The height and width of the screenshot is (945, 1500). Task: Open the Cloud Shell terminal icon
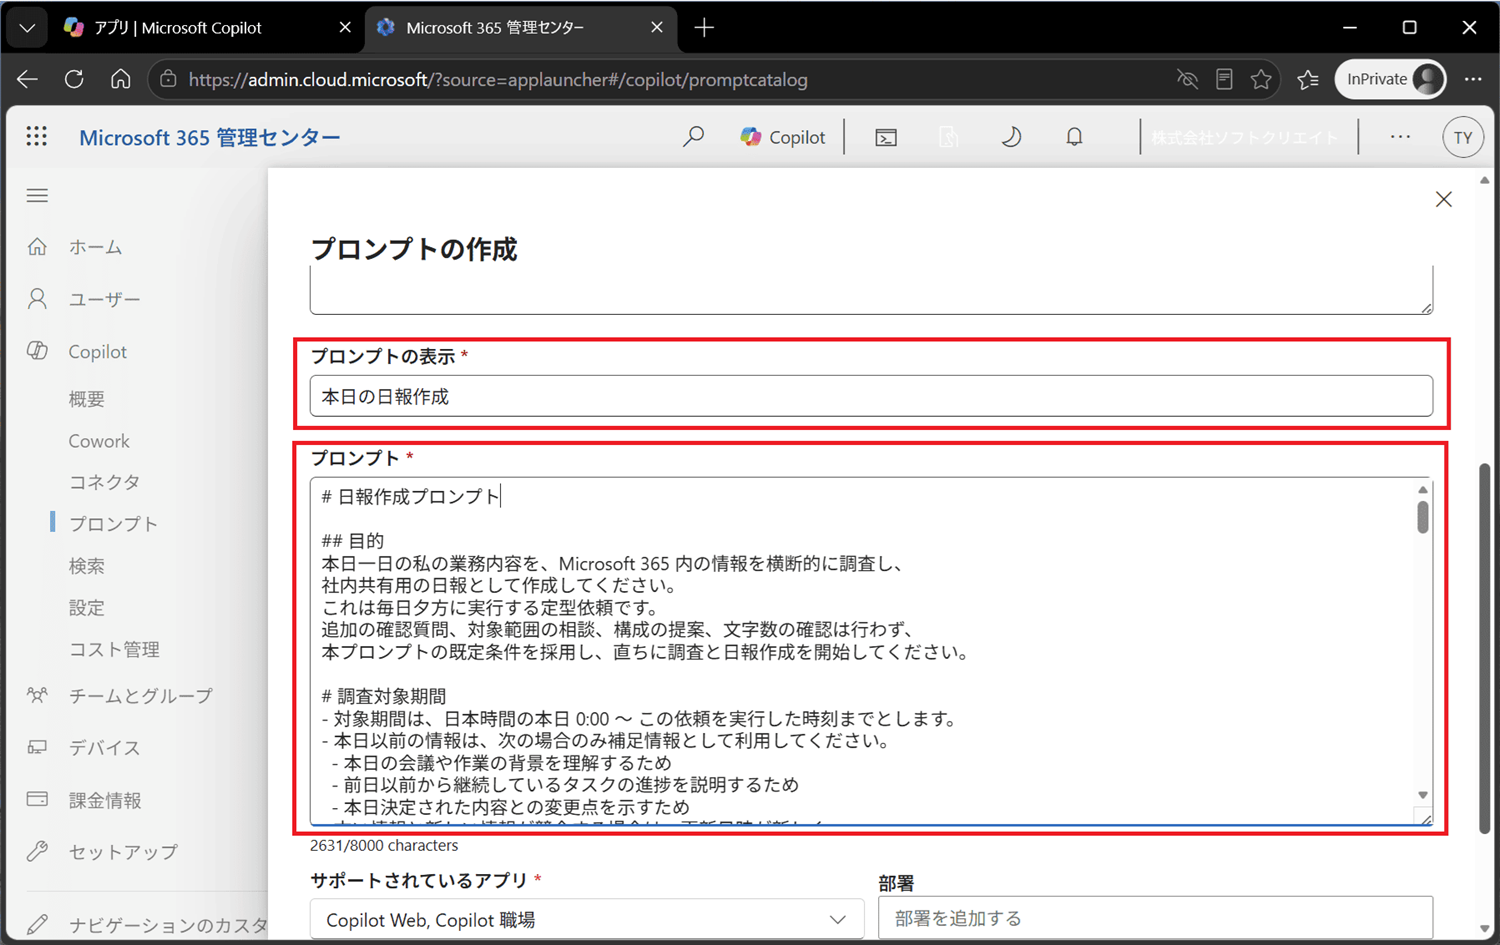tap(886, 138)
